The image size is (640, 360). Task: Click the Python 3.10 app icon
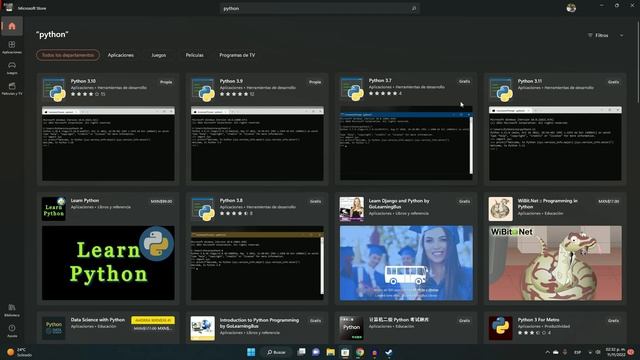tap(54, 89)
